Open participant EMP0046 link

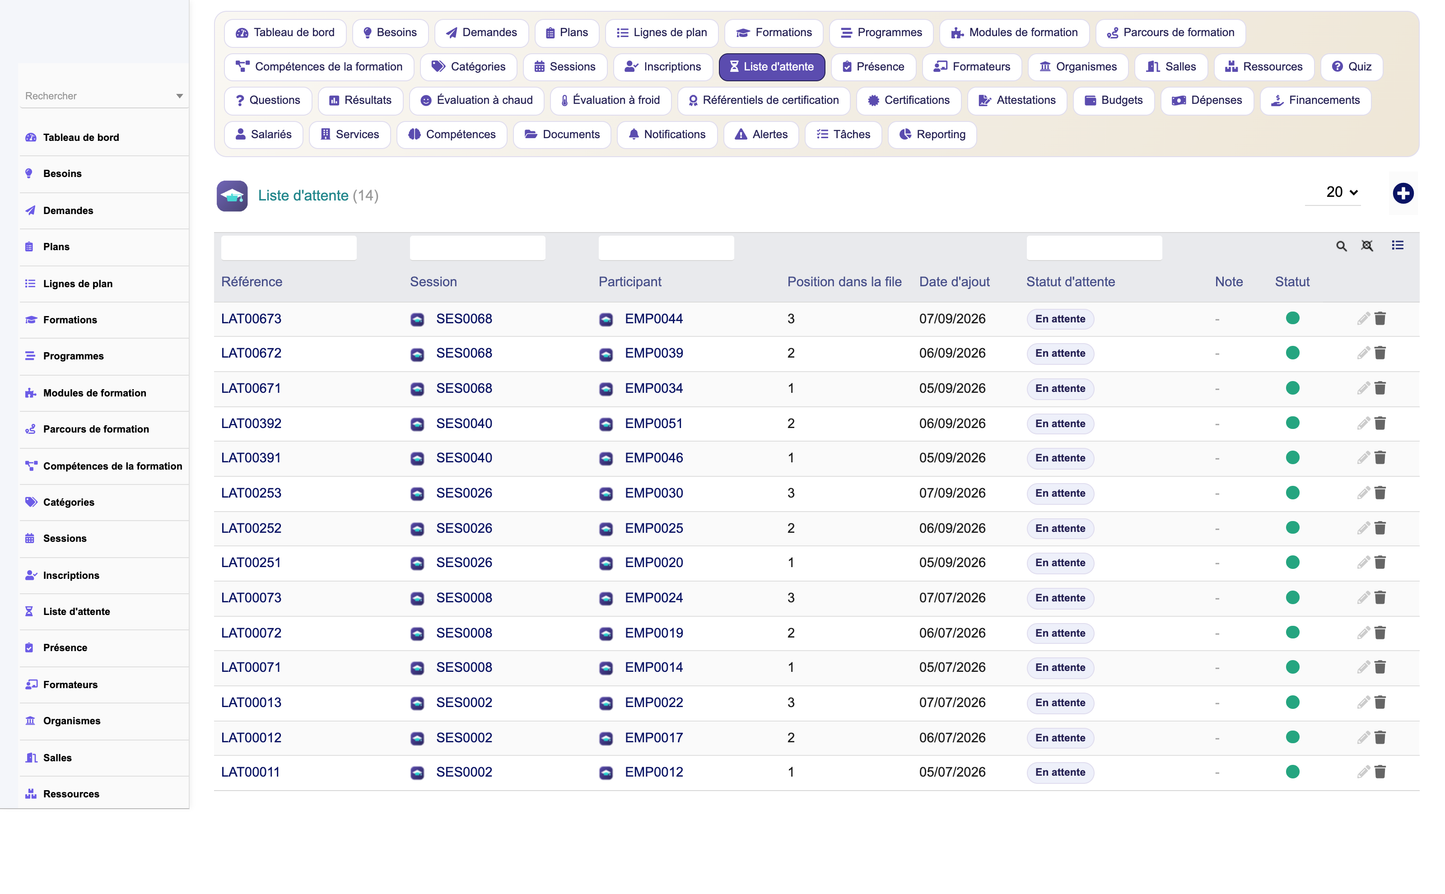coord(654,458)
